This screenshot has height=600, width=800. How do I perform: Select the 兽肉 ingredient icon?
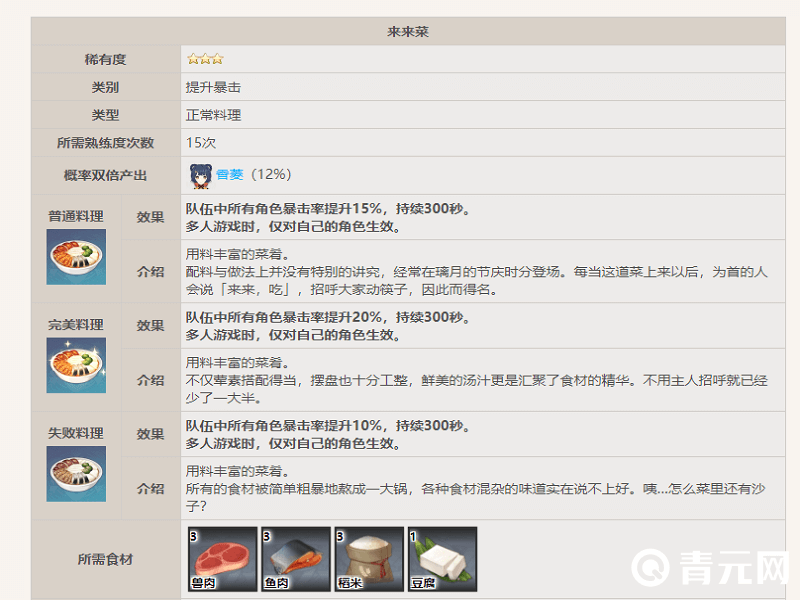coord(223,559)
